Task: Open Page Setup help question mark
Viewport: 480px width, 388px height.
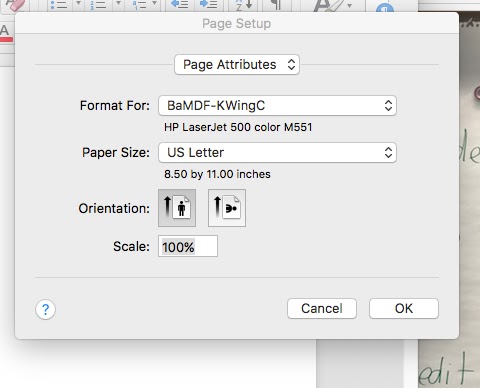Action: pos(45,309)
